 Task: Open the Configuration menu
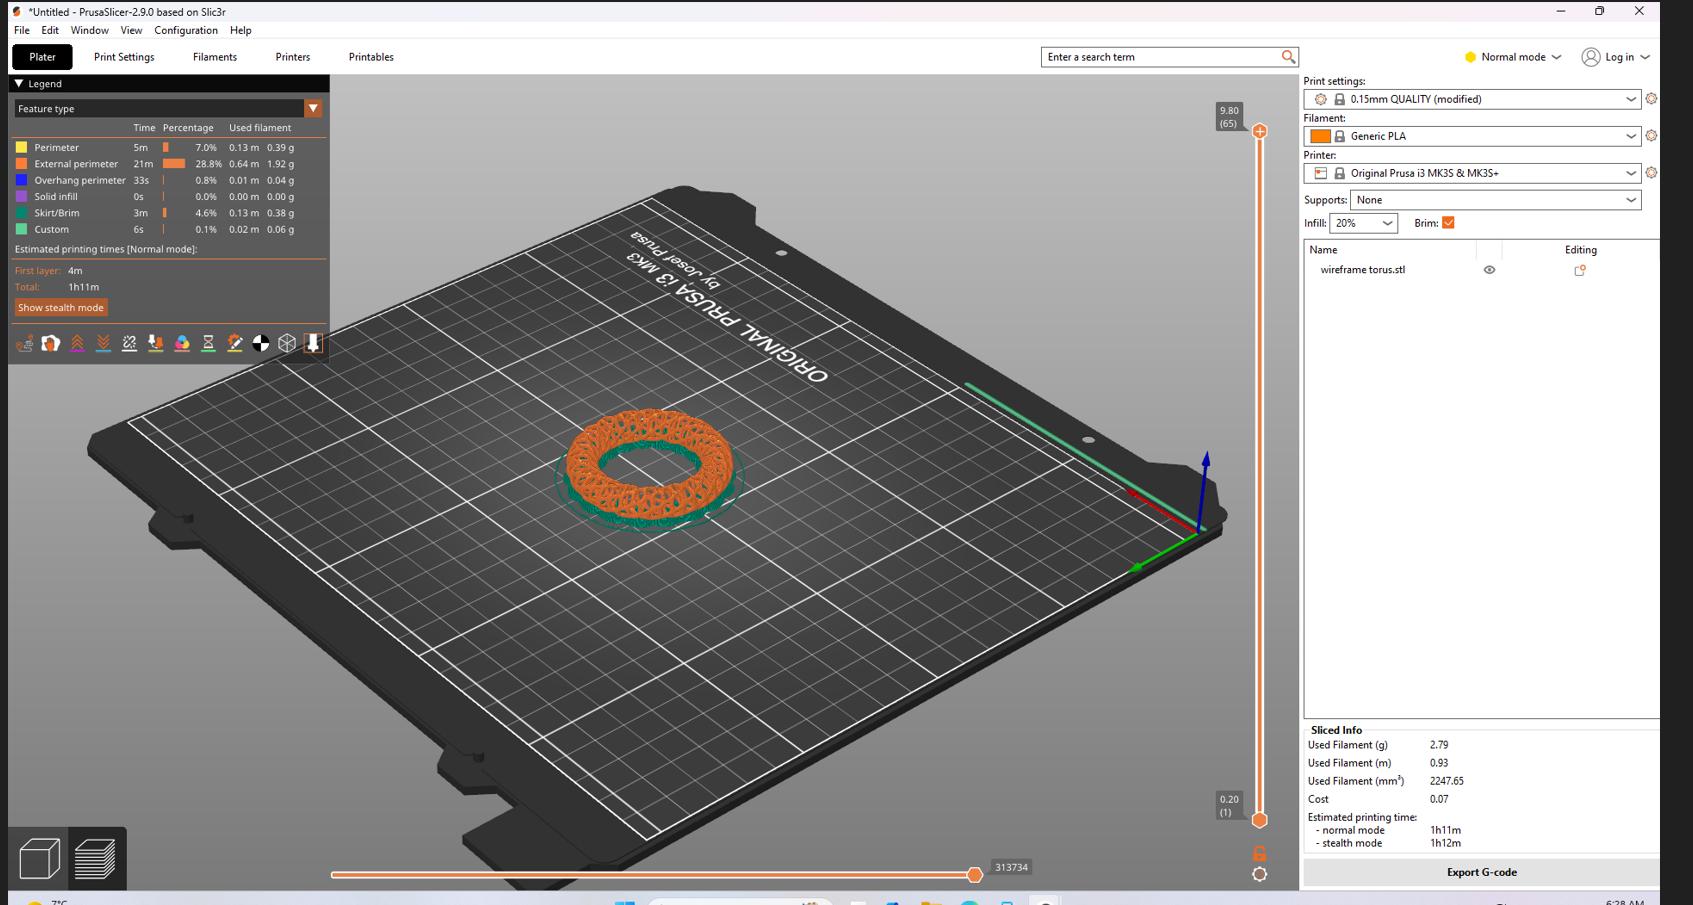point(186,30)
